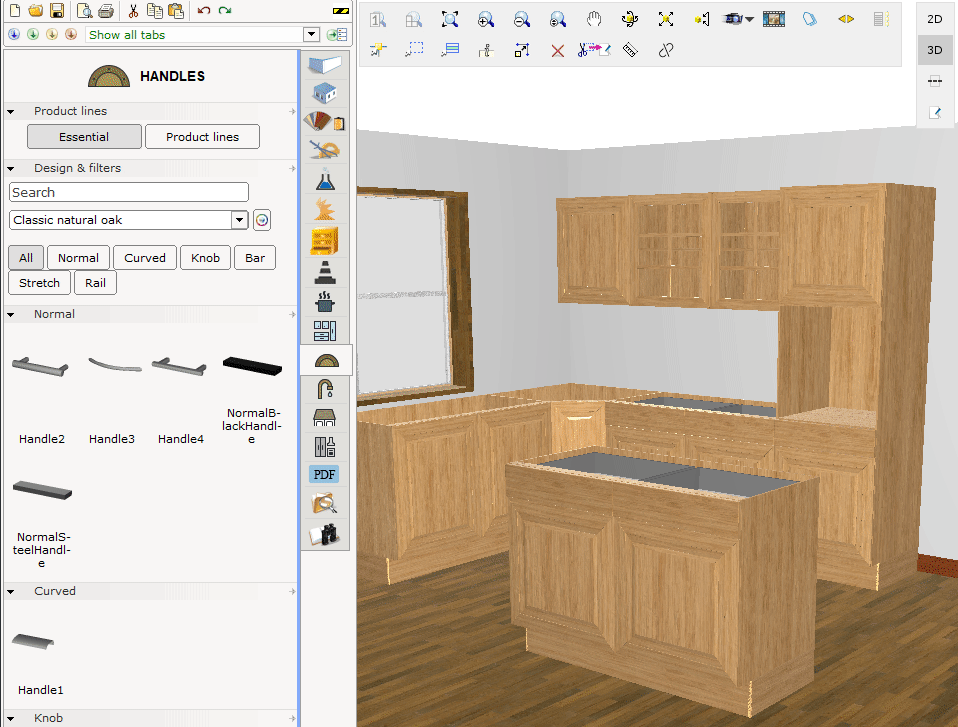Filter handles by Knob type
Viewport: 958px width, 727px height.
coord(205,258)
